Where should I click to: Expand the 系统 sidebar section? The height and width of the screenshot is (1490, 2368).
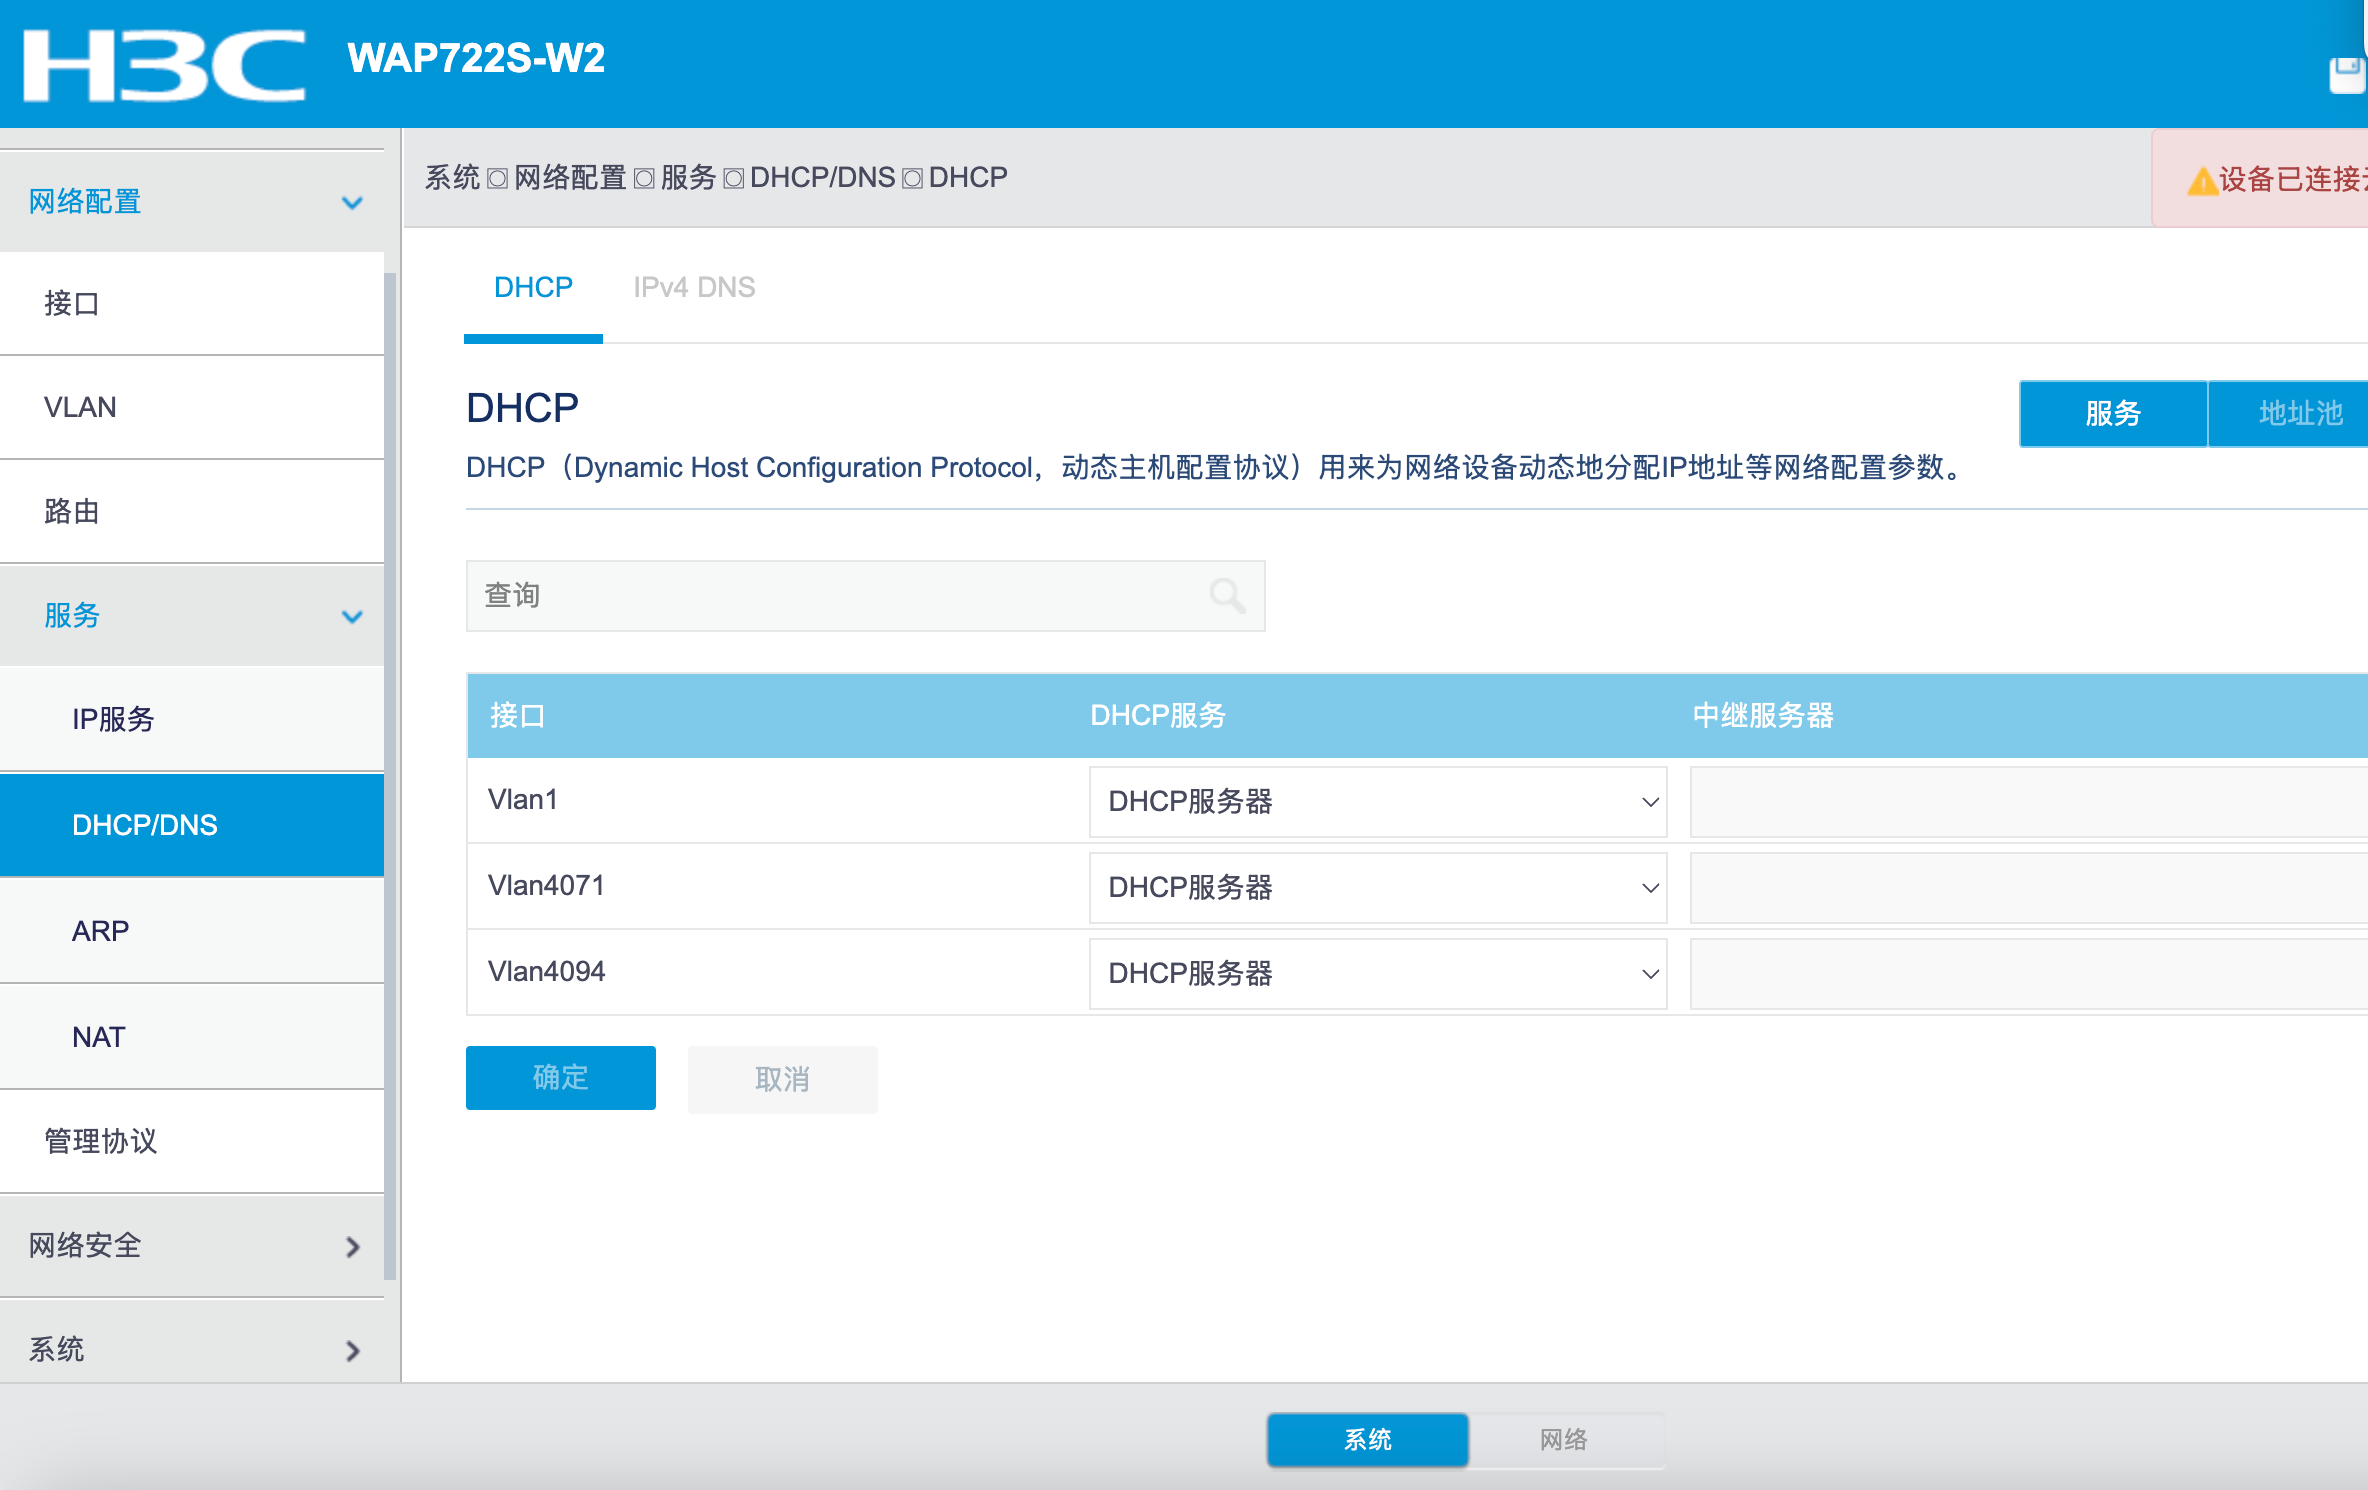[x=352, y=1351]
